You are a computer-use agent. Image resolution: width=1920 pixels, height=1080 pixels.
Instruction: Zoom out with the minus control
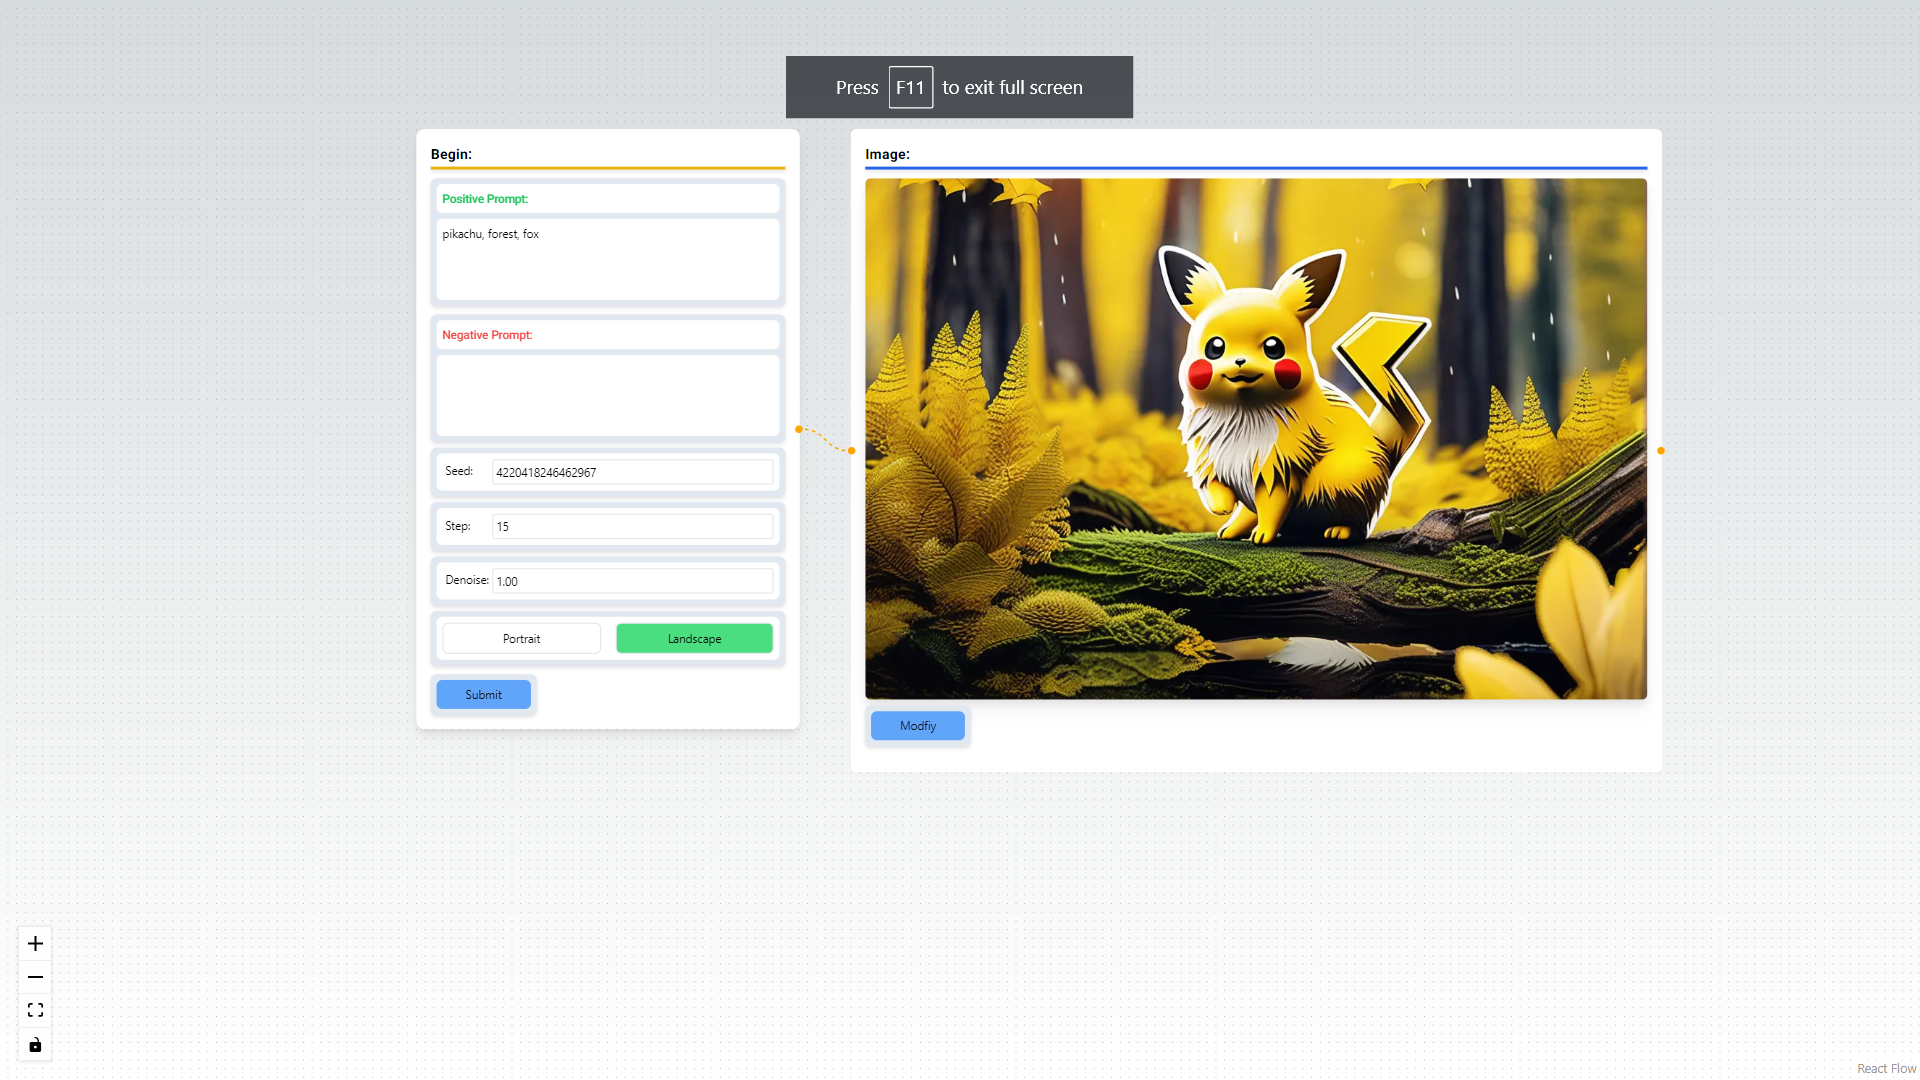[x=35, y=977]
